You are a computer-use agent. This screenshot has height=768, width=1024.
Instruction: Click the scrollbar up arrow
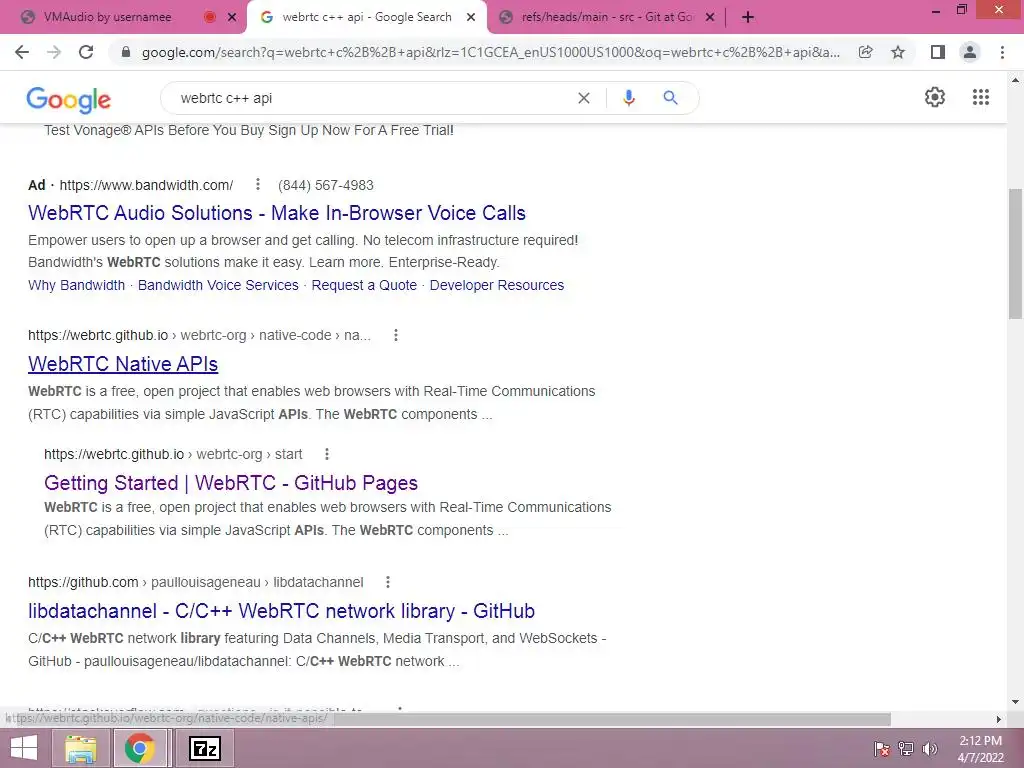[x=1015, y=80]
